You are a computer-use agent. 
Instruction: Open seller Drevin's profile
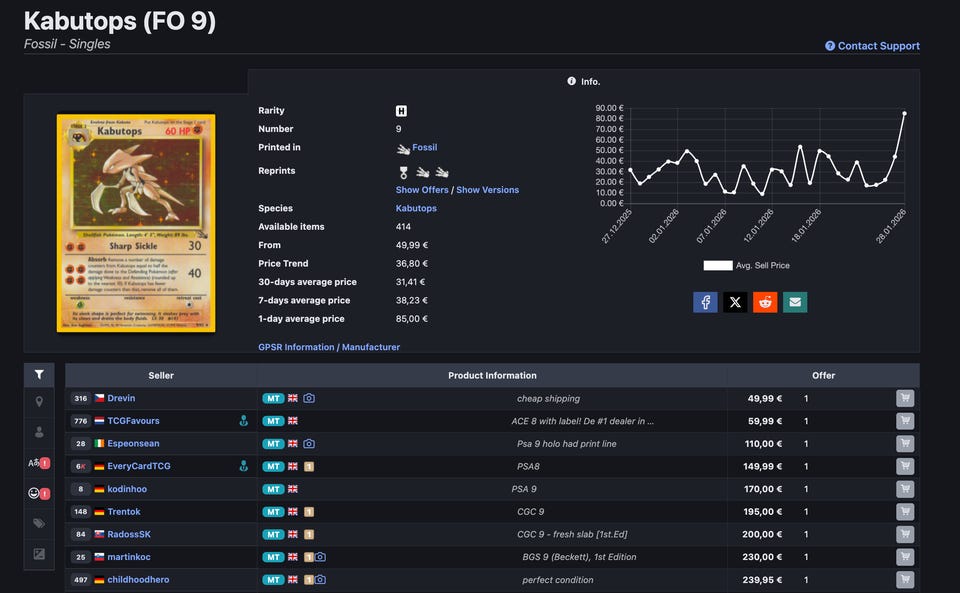point(121,398)
